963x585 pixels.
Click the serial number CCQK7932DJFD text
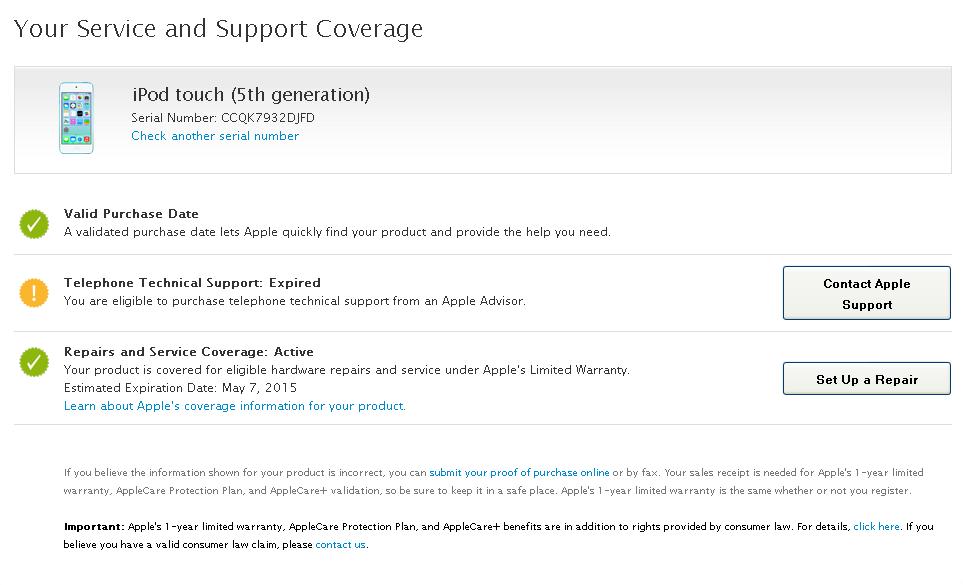[267, 117]
